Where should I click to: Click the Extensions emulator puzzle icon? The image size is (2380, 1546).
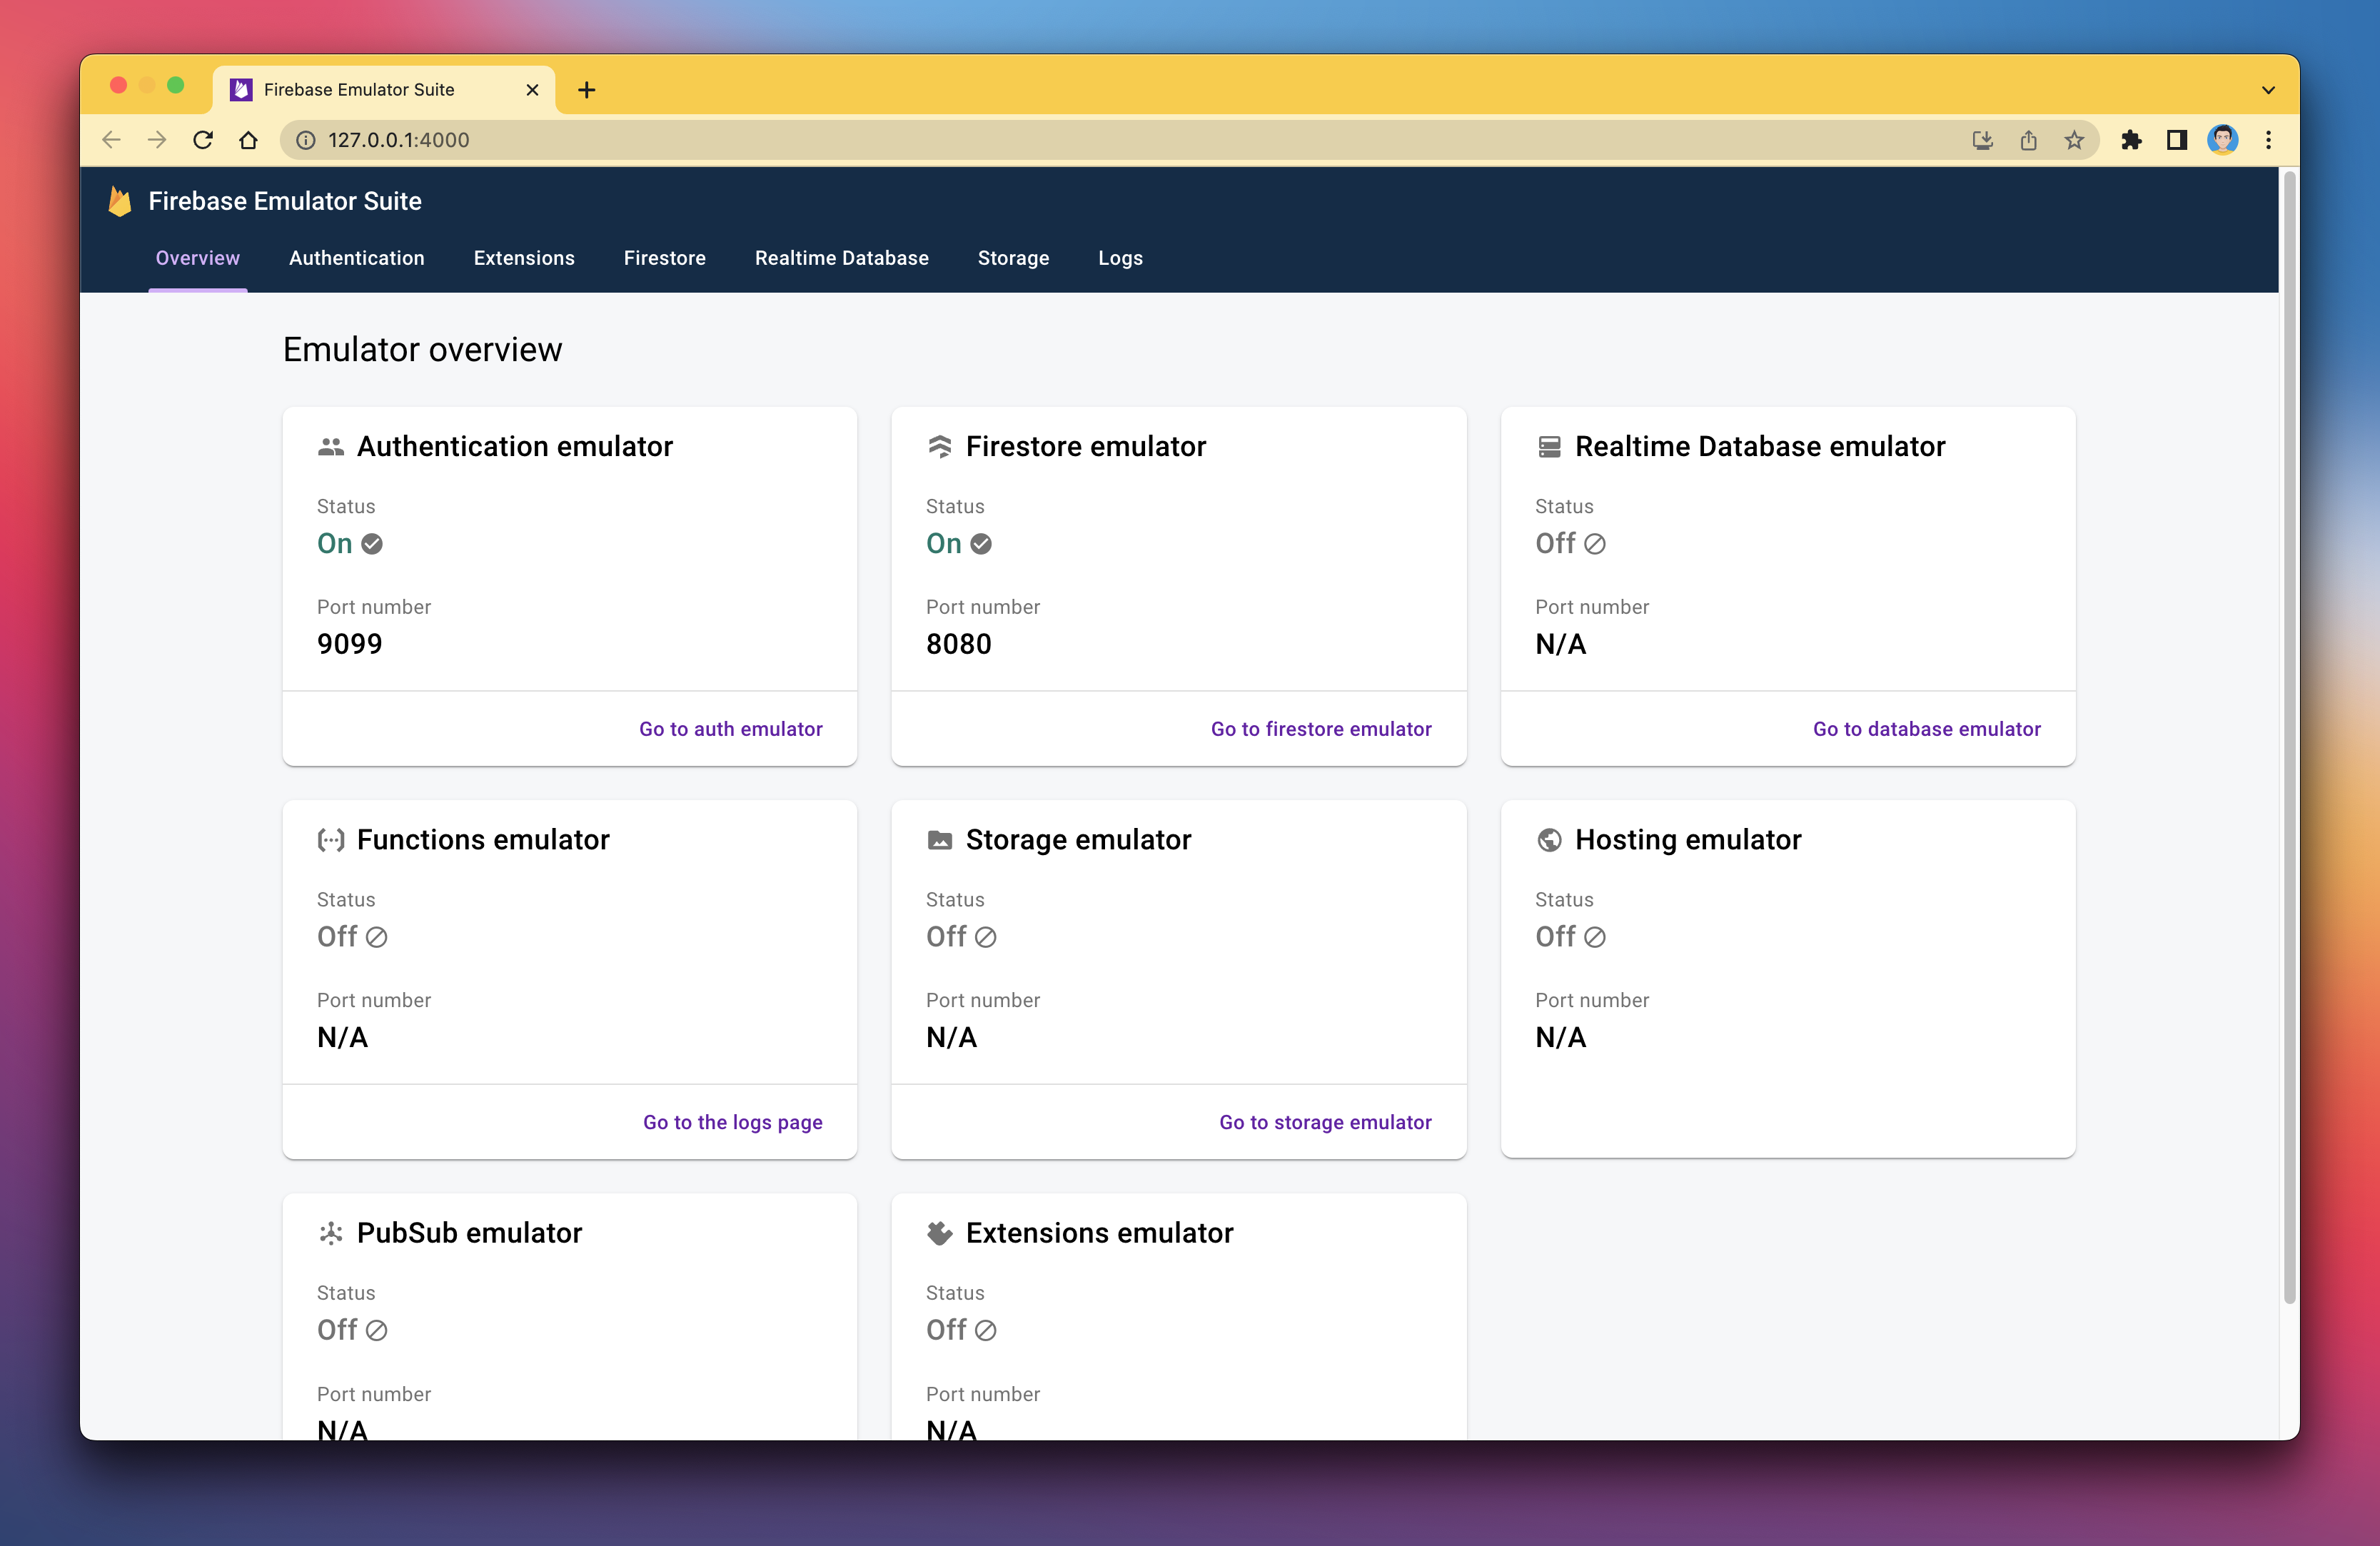pyautogui.click(x=939, y=1233)
